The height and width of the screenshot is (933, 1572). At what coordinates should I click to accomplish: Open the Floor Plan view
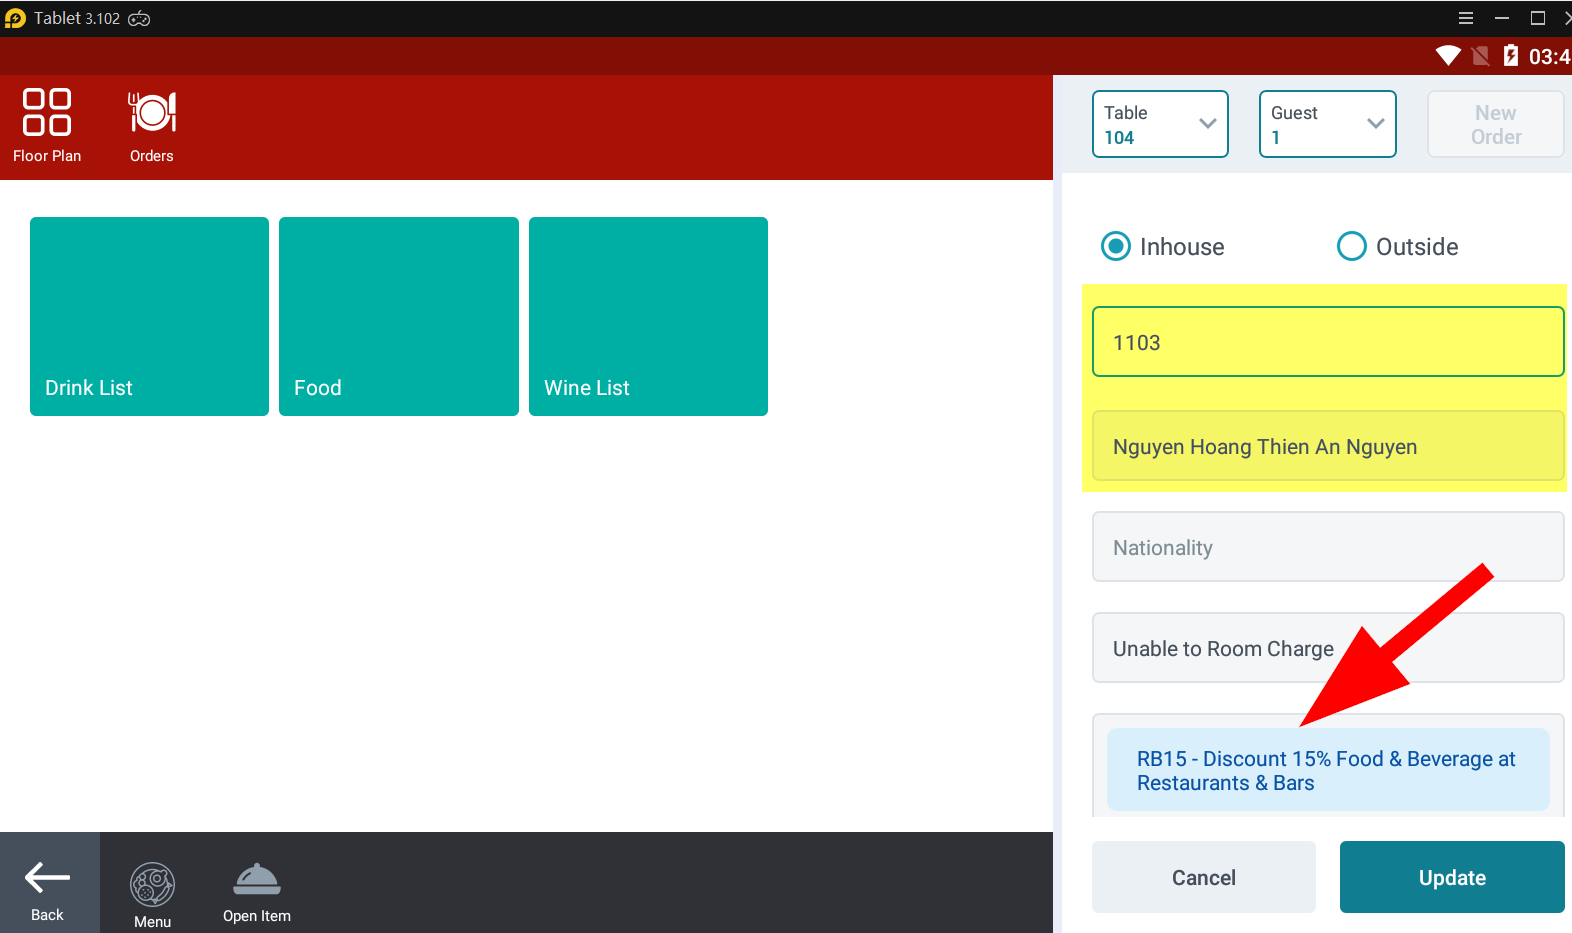click(47, 126)
